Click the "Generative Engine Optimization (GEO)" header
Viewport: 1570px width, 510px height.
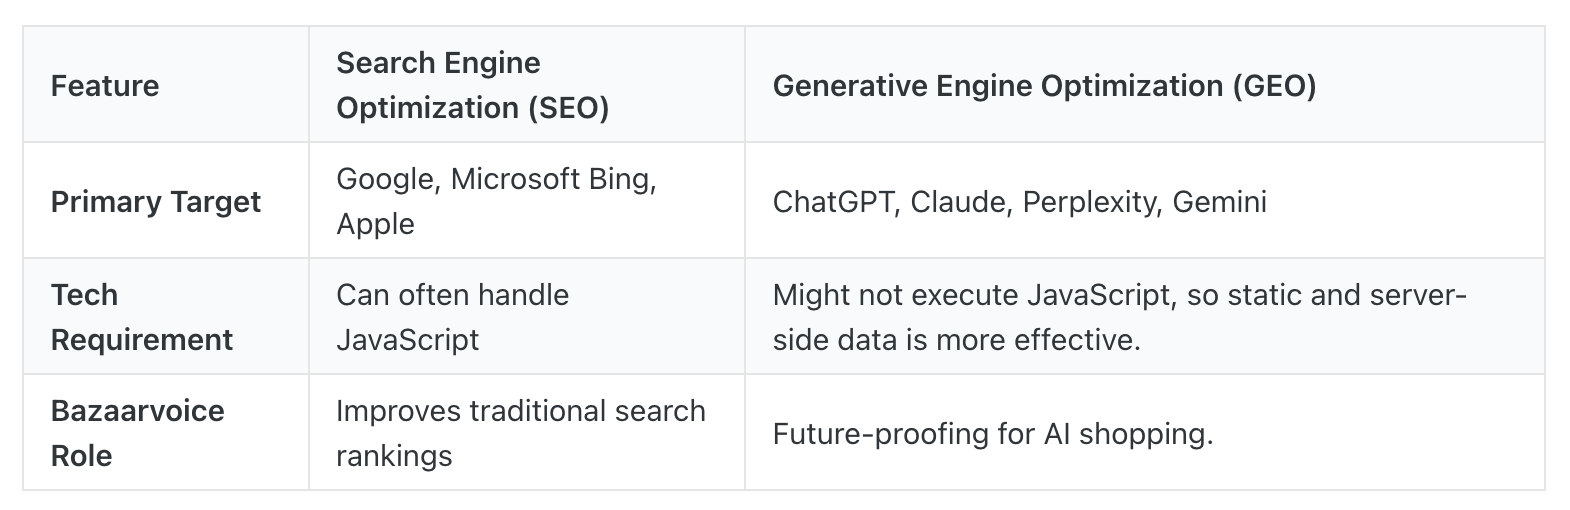tap(1044, 86)
